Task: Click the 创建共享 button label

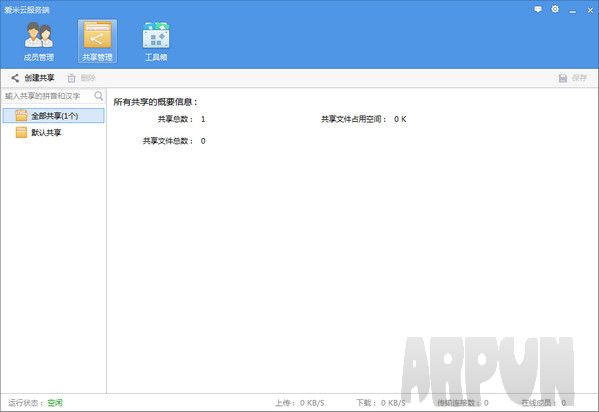Action: pos(39,78)
